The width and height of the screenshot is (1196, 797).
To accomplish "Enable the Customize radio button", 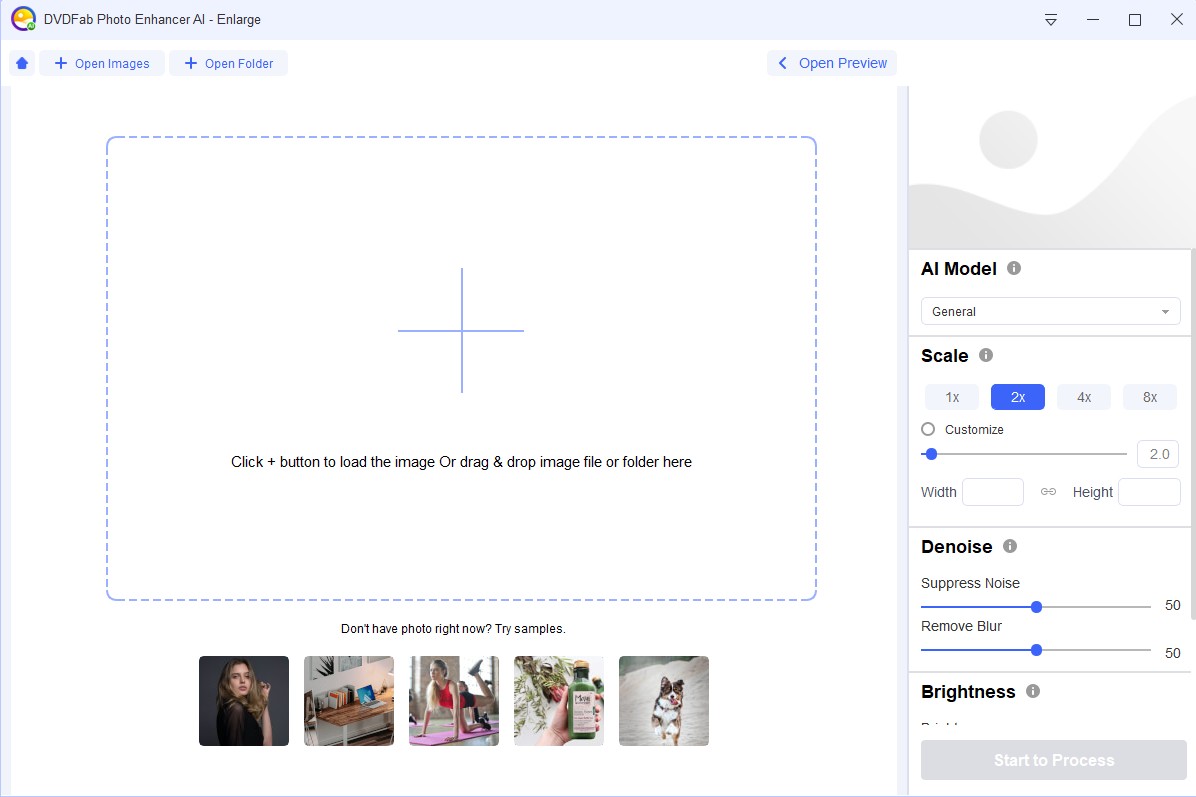I will (928, 429).
